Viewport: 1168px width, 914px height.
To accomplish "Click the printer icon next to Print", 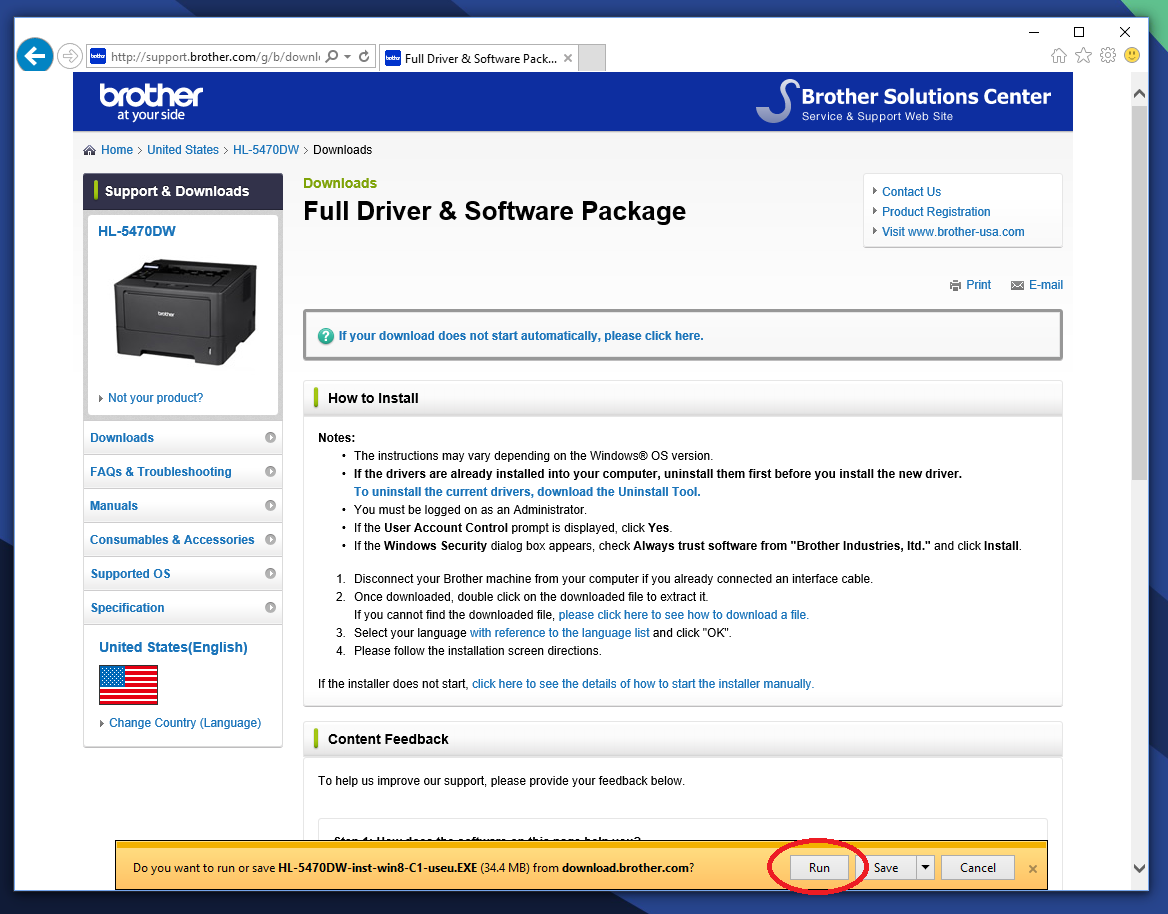I will 955,285.
